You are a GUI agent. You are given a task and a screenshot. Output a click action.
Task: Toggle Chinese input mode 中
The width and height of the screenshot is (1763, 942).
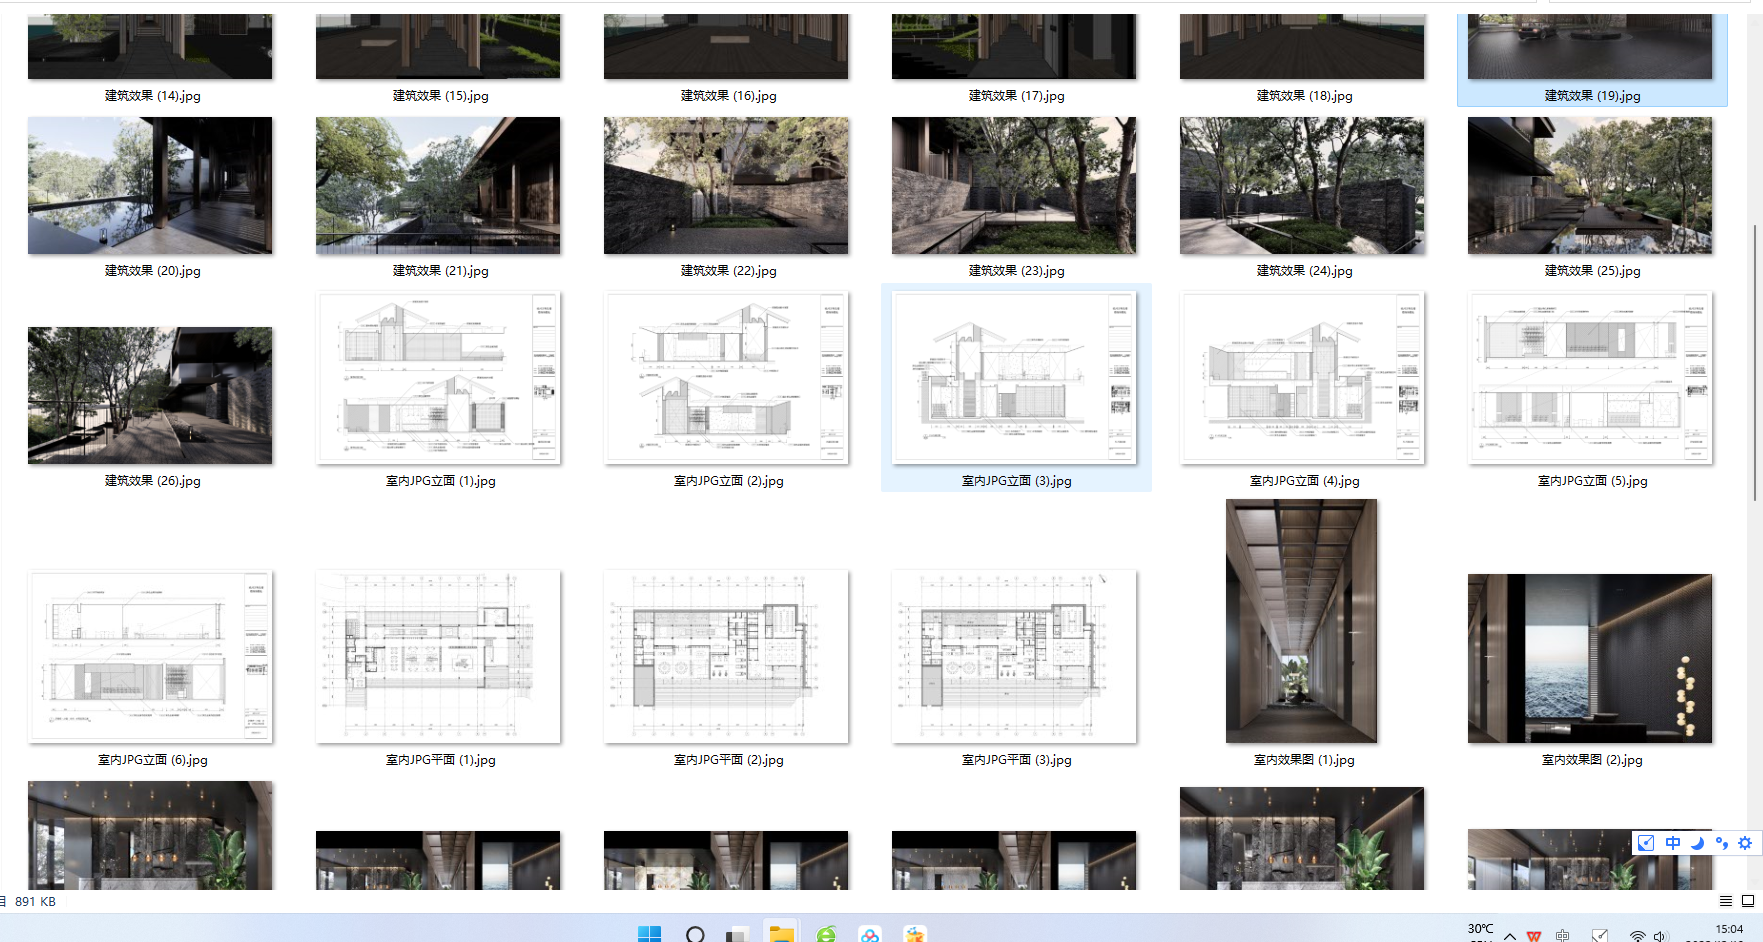(1673, 843)
